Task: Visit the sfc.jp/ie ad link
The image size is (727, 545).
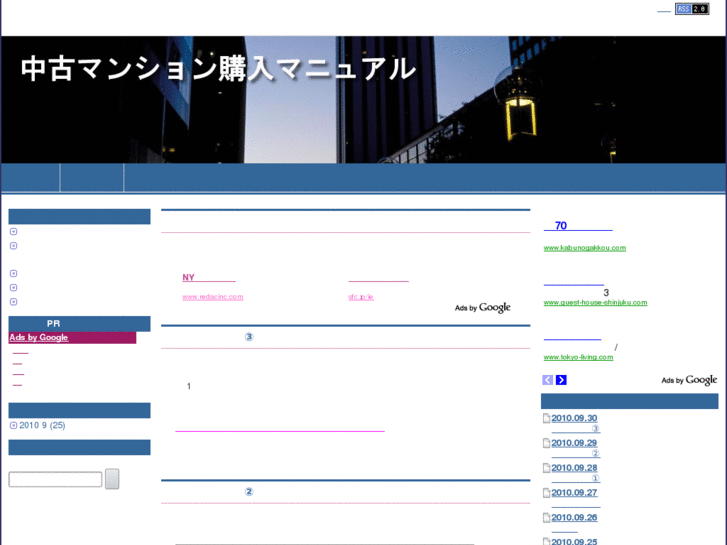Action: [x=361, y=297]
